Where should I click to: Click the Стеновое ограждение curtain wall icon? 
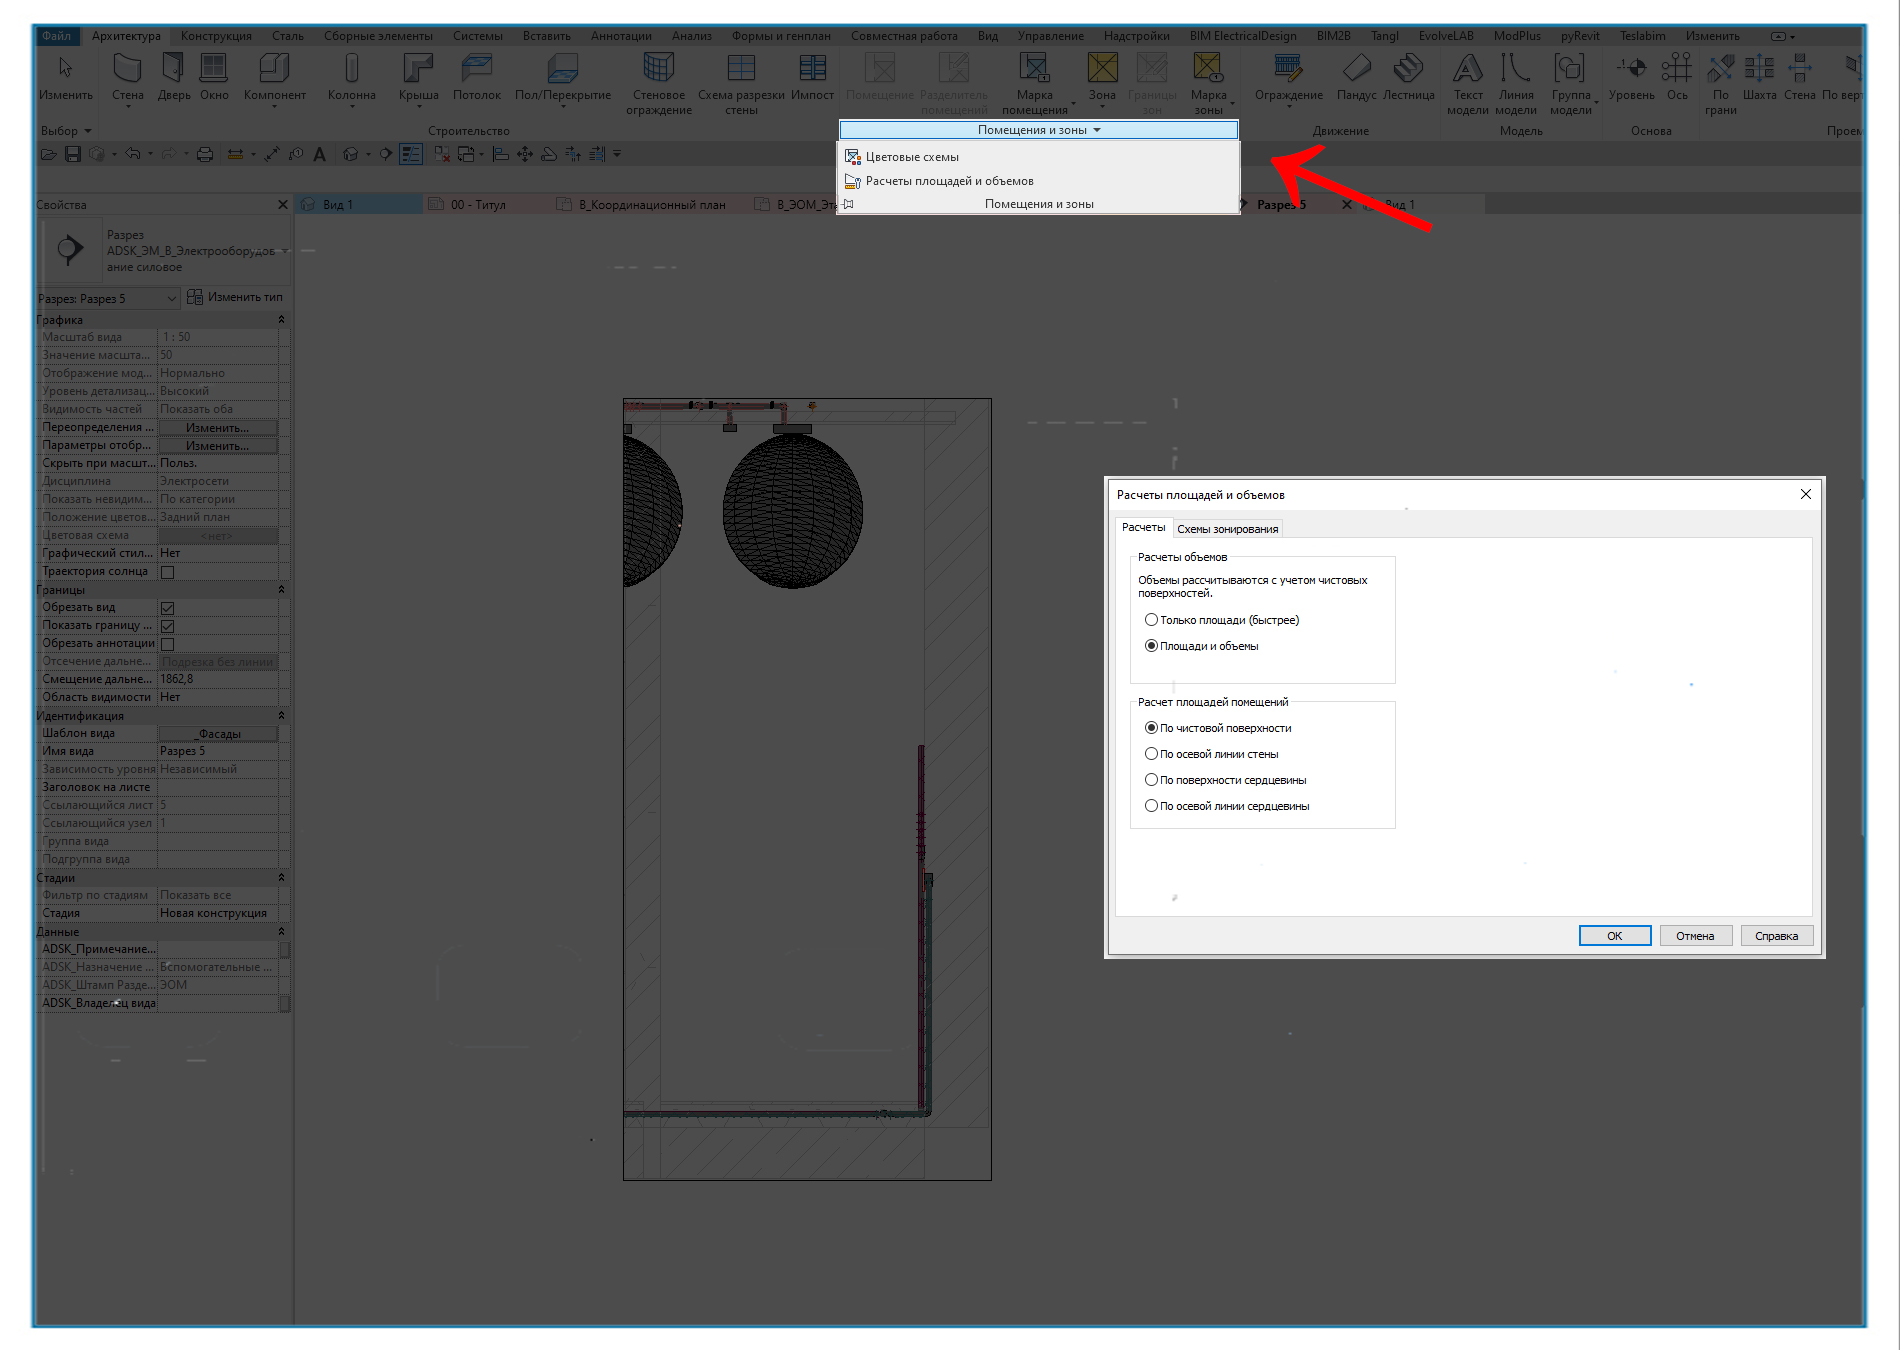point(658,68)
